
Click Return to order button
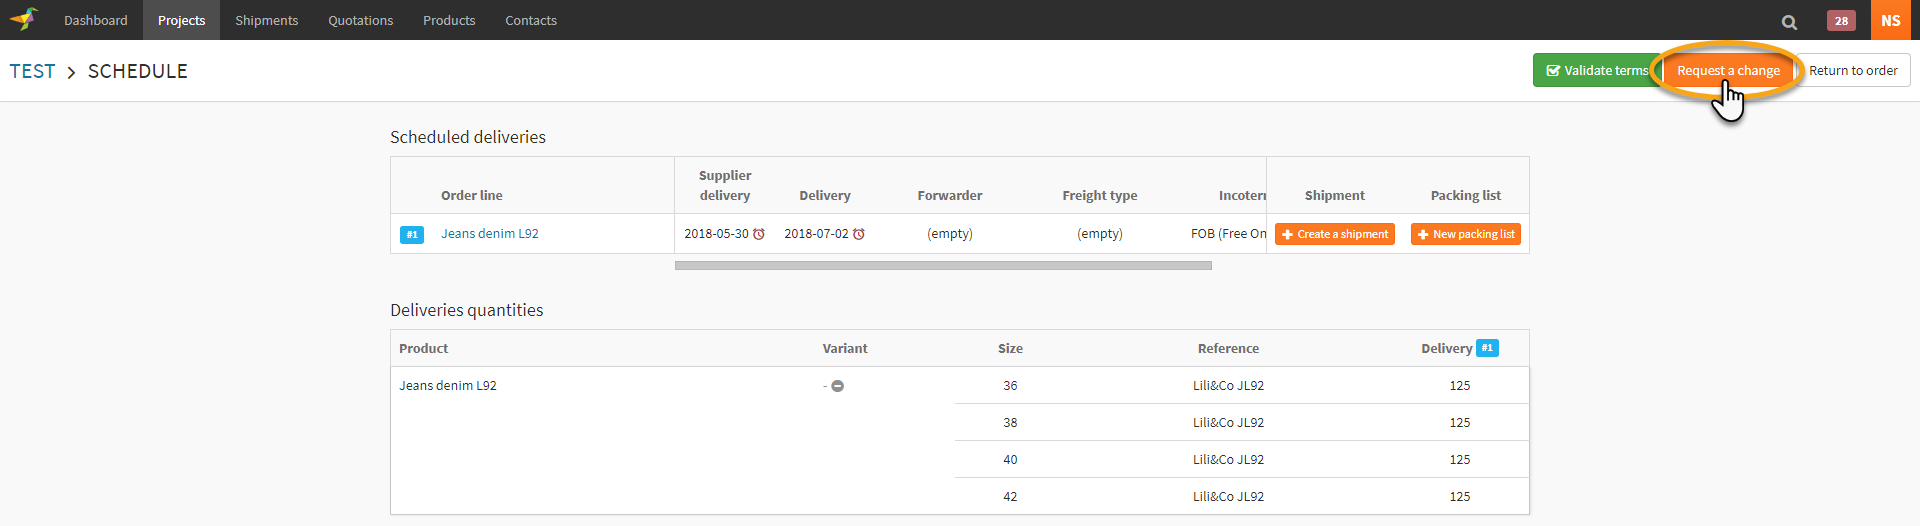point(1853,70)
